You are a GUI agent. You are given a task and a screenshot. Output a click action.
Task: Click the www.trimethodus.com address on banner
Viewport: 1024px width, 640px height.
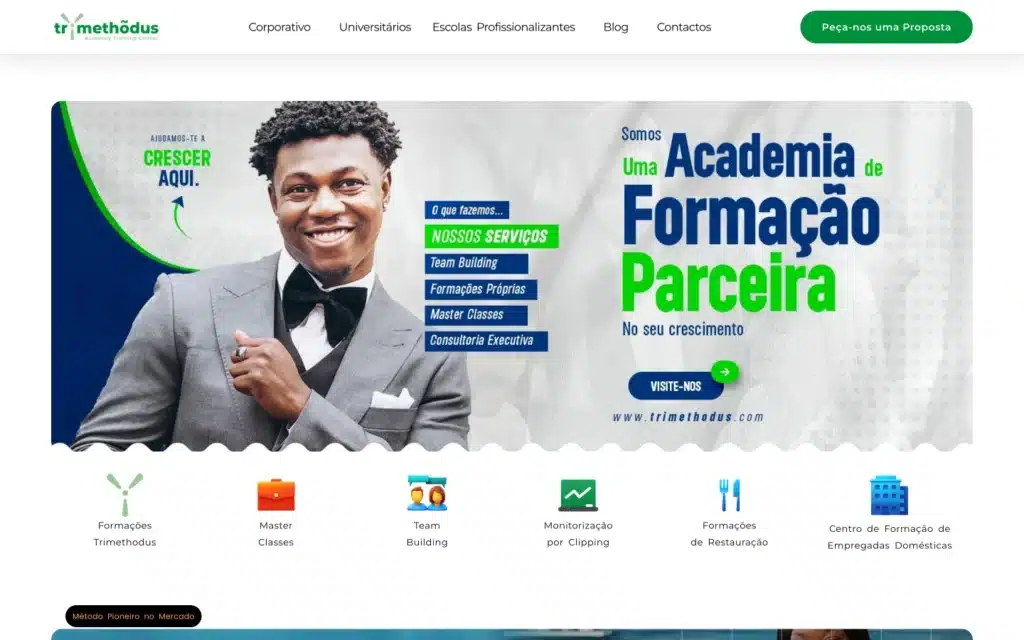[x=688, y=417]
